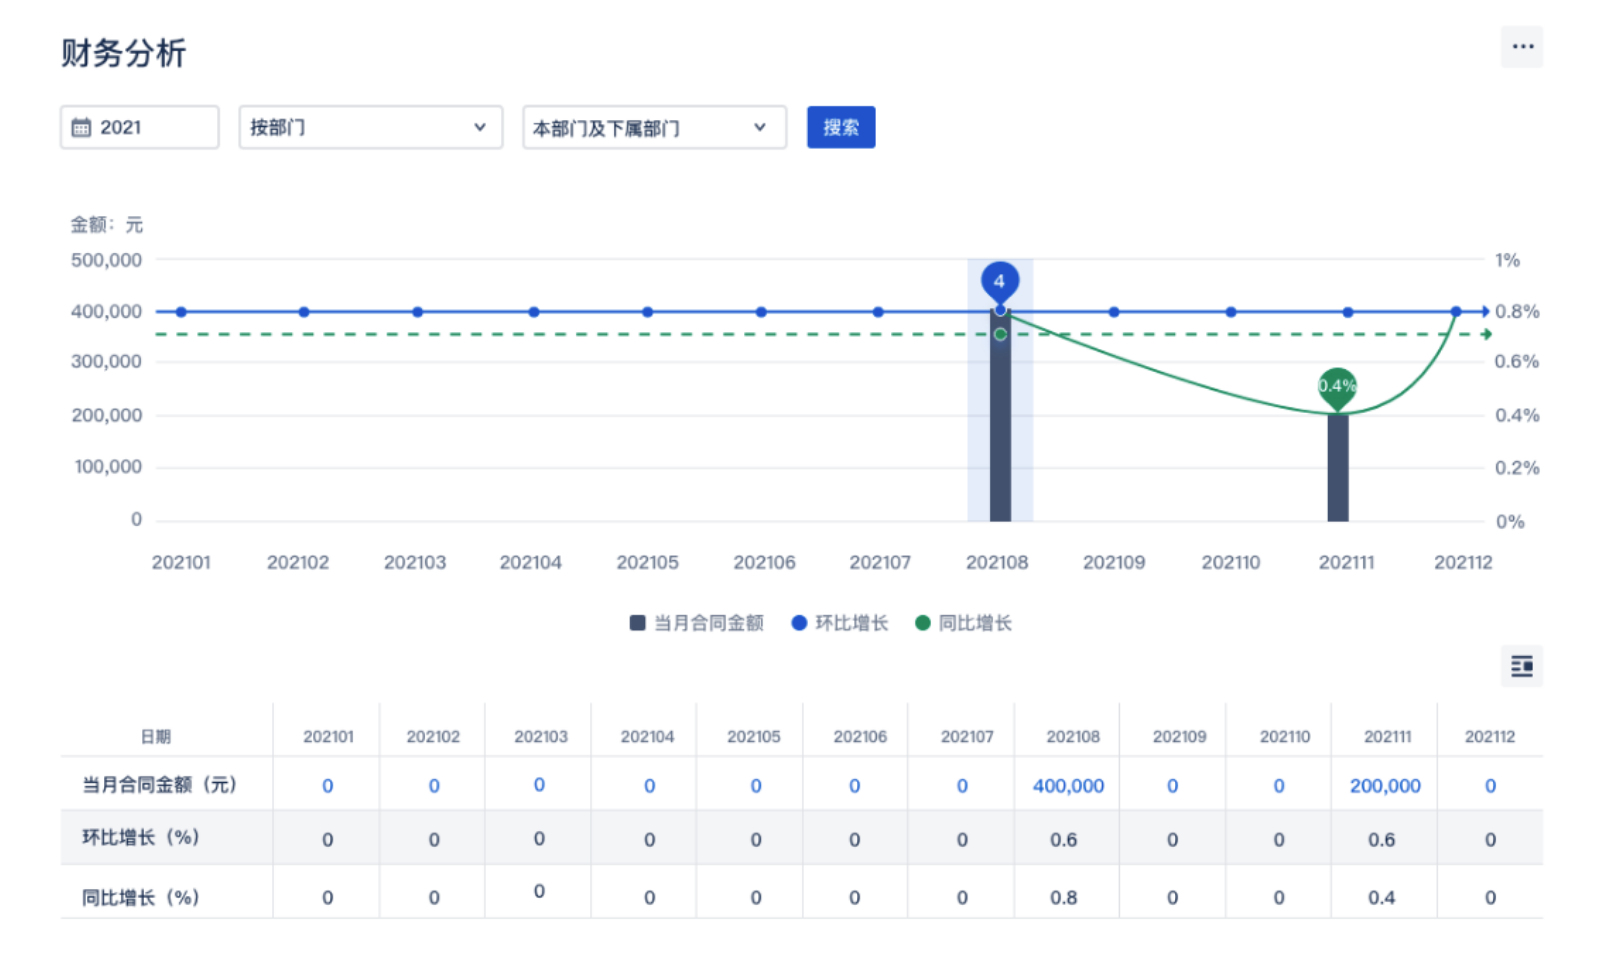Click the 0.6 value under 202108
The height and width of the screenshot is (963, 1600).
[x=1063, y=840]
